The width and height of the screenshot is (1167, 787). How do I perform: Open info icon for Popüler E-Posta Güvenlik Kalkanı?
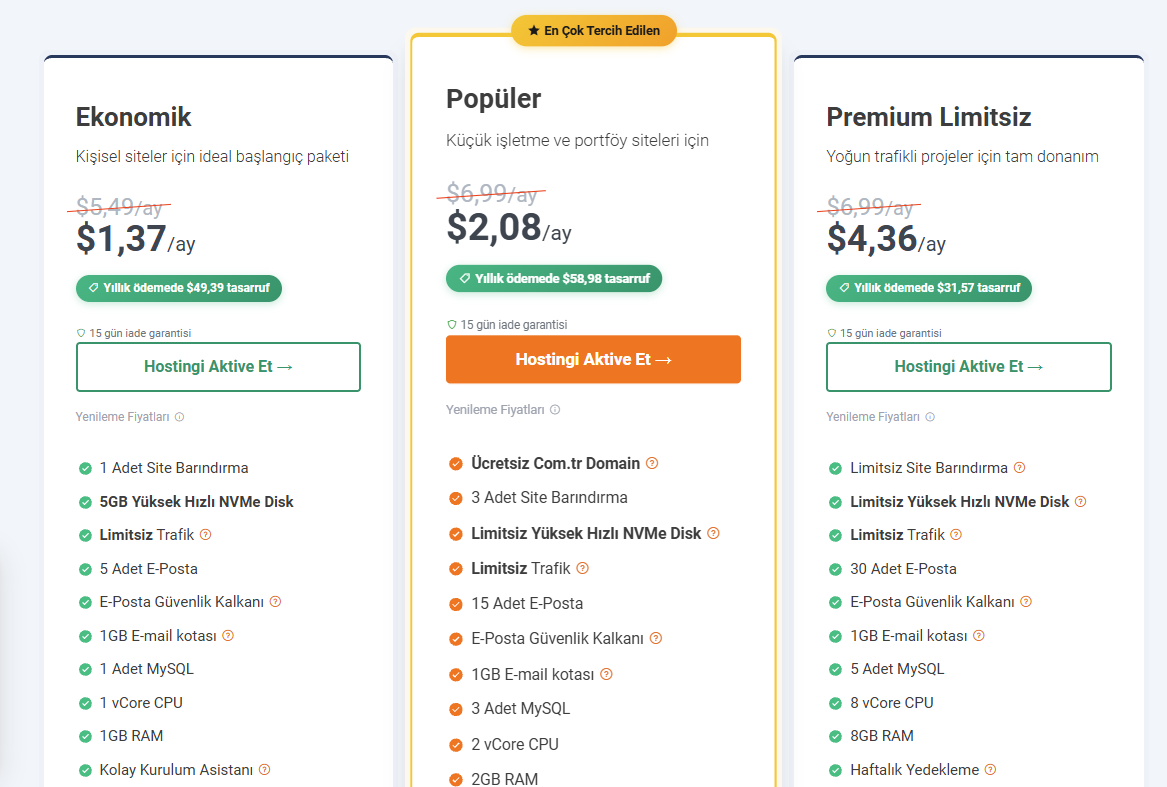[656, 638]
